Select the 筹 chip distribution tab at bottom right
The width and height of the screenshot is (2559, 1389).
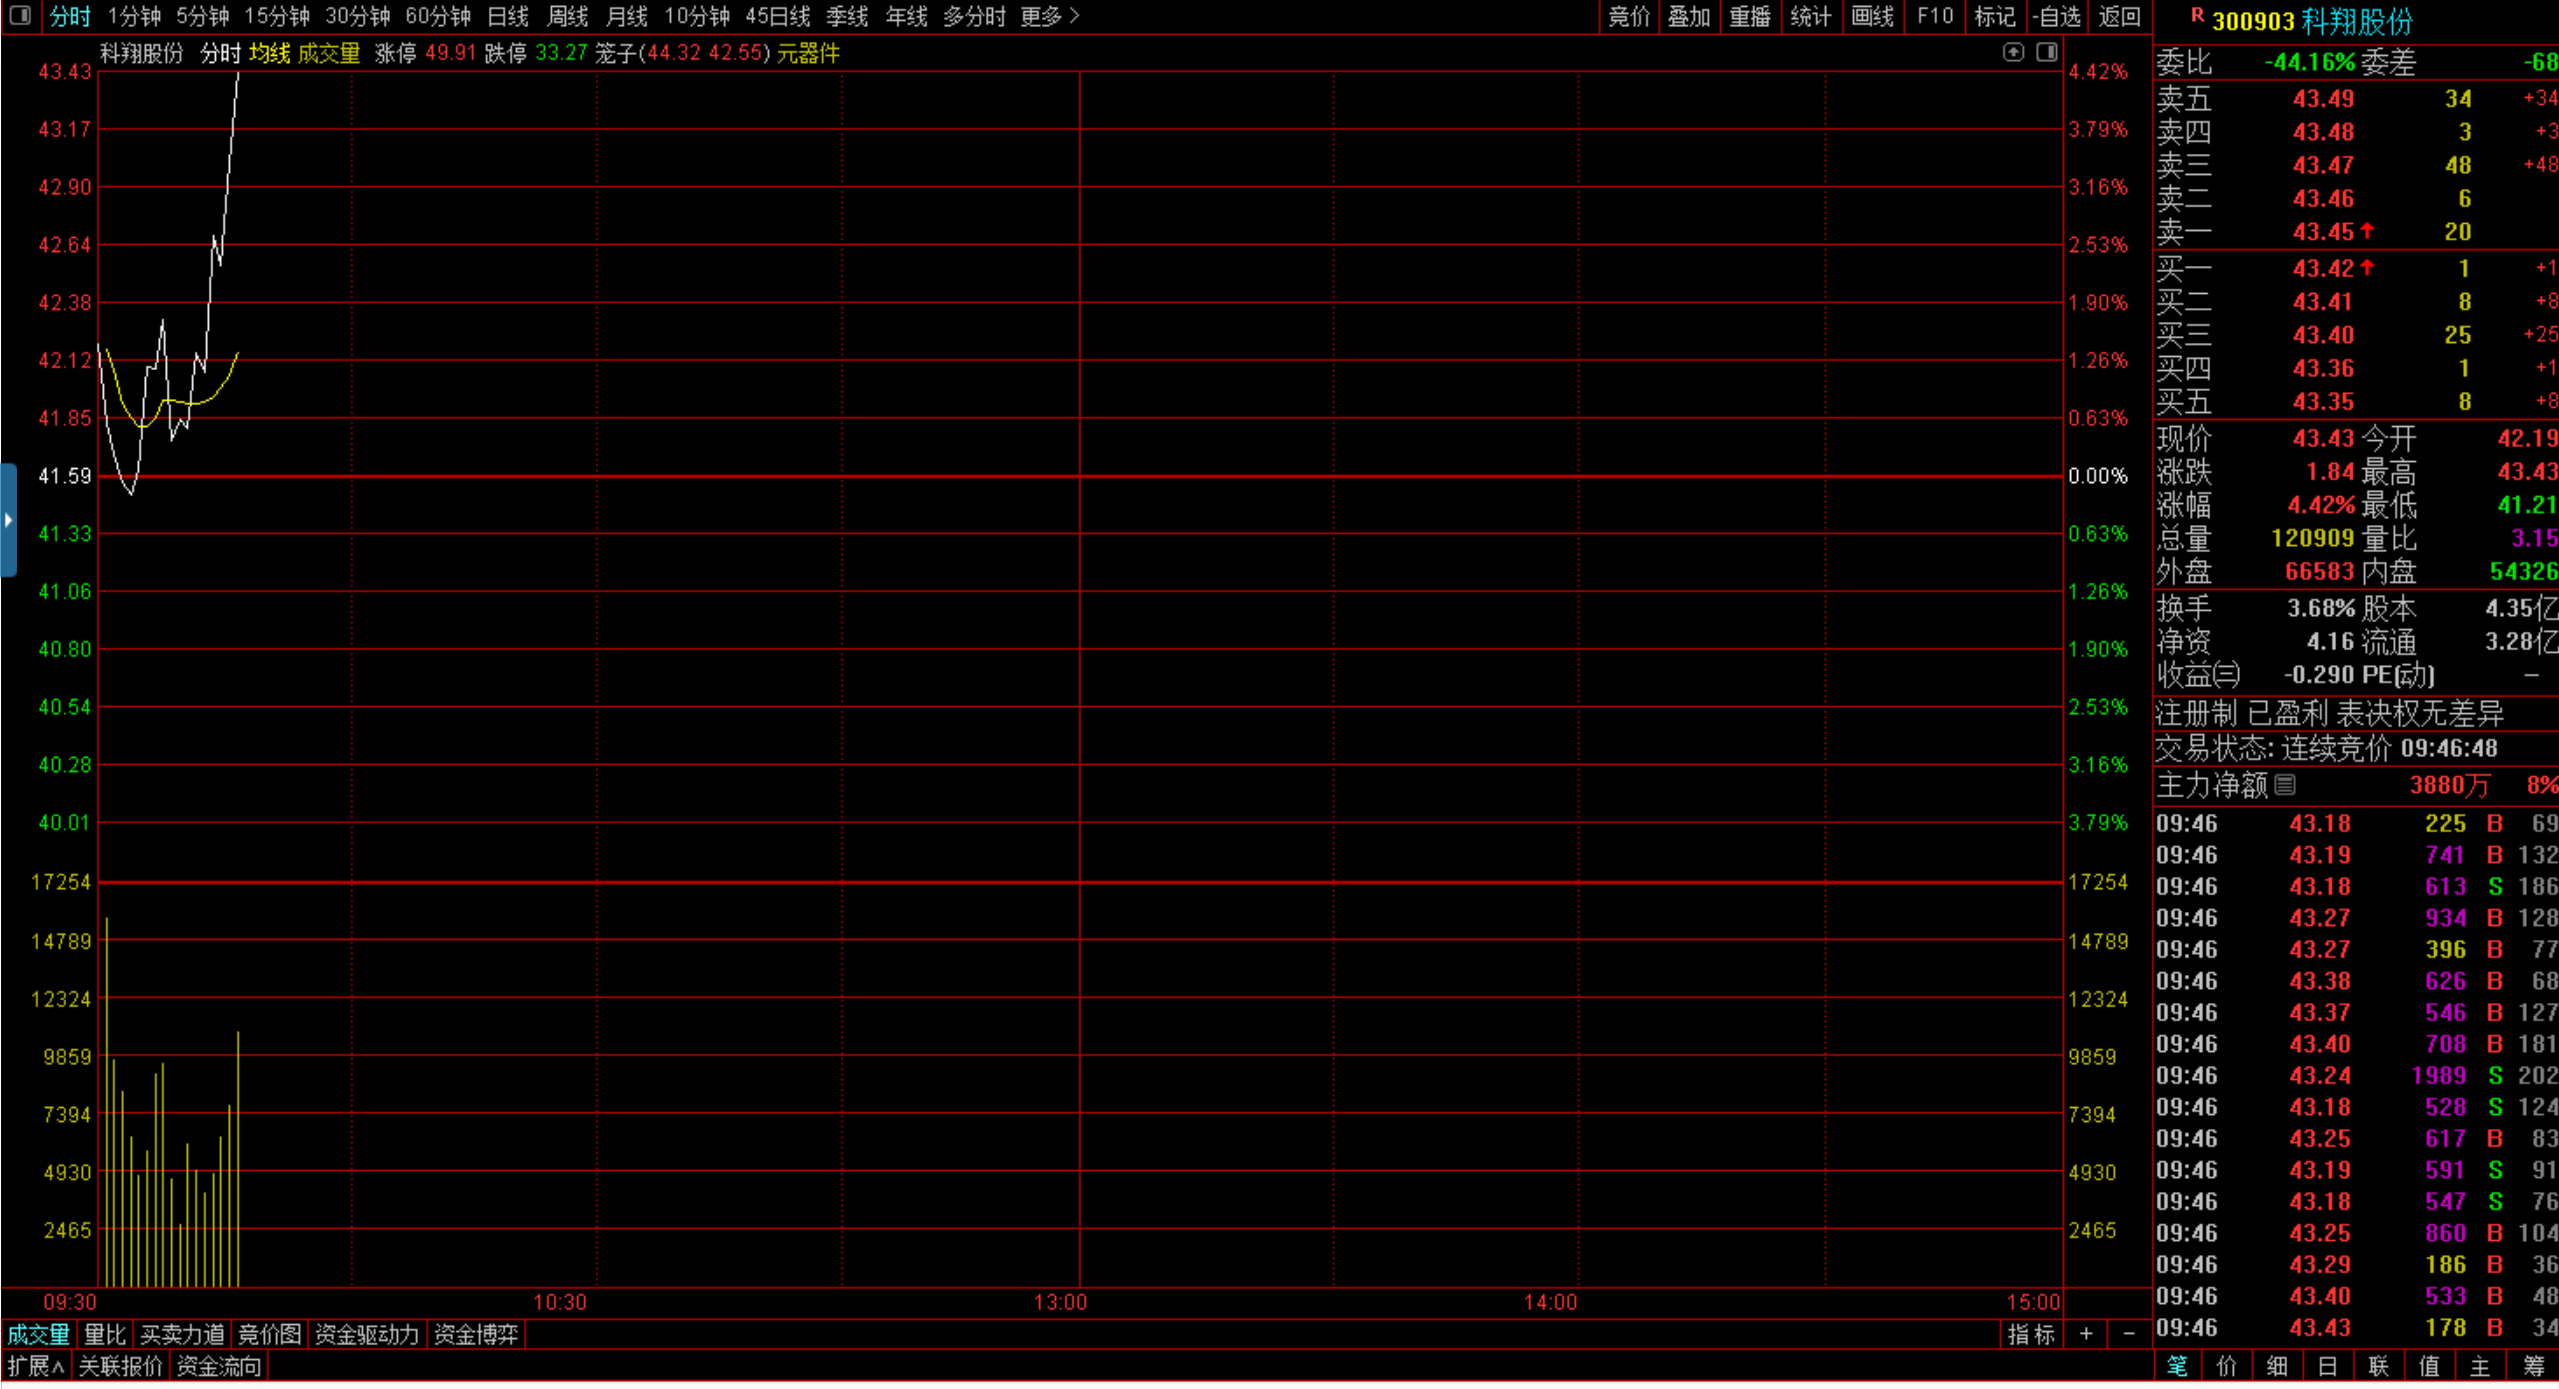coord(2533,1366)
